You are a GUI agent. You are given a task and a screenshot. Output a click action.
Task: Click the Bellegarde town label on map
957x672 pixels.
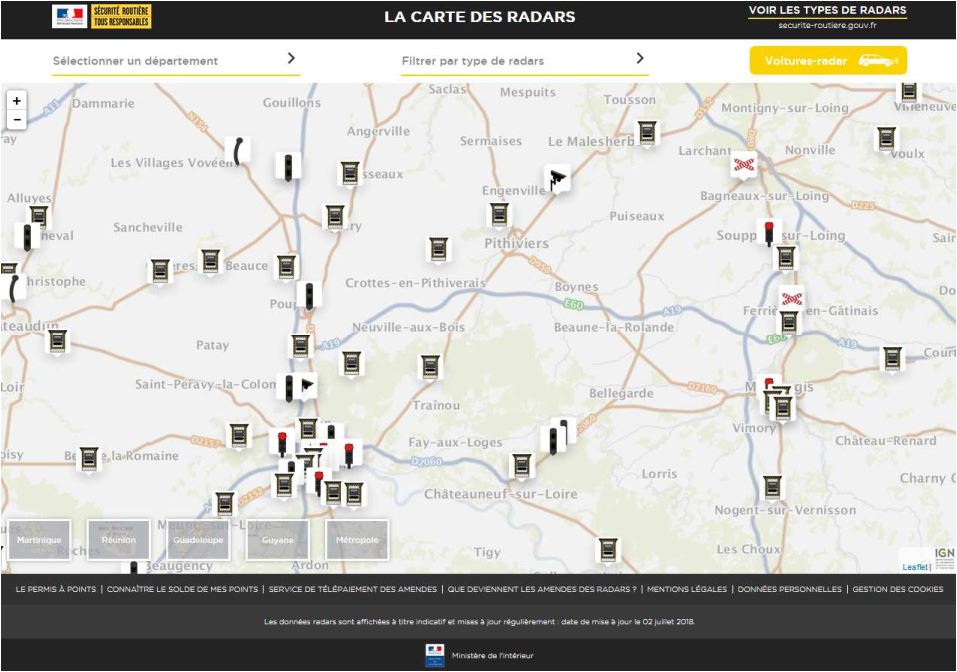point(621,394)
